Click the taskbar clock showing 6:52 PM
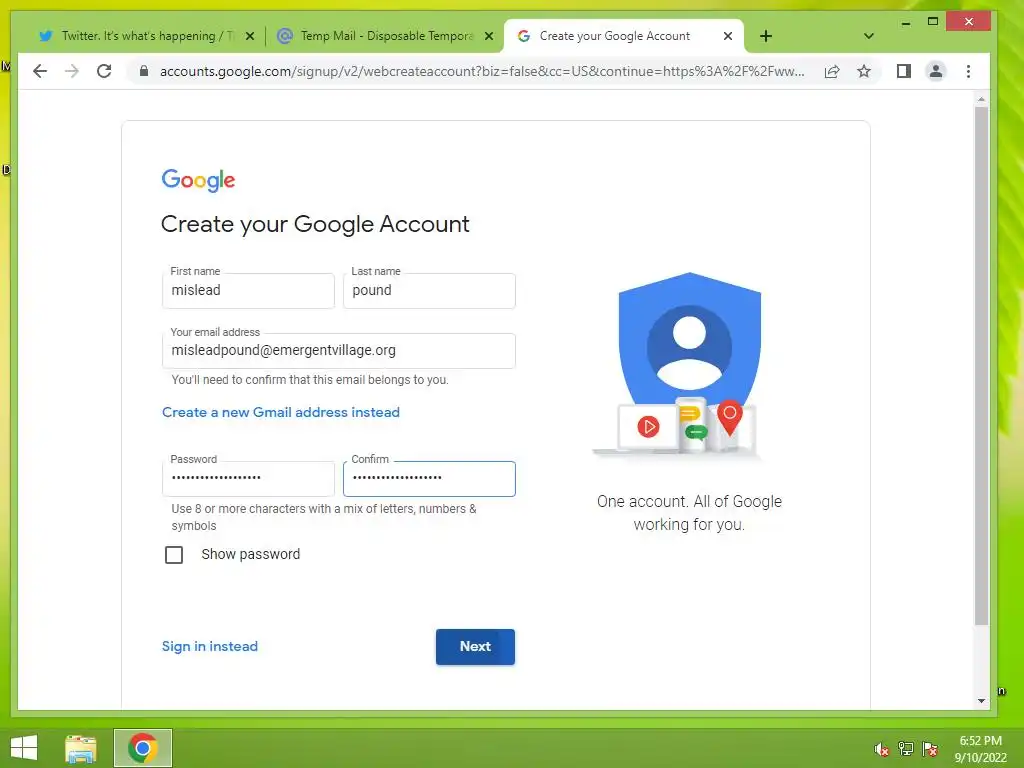The image size is (1024, 768). coord(980,749)
